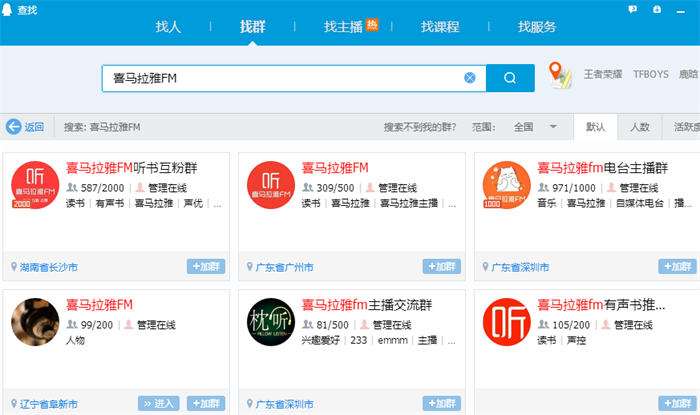700x415 pixels.
Task: Click the map location icon
Action: click(561, 75)
